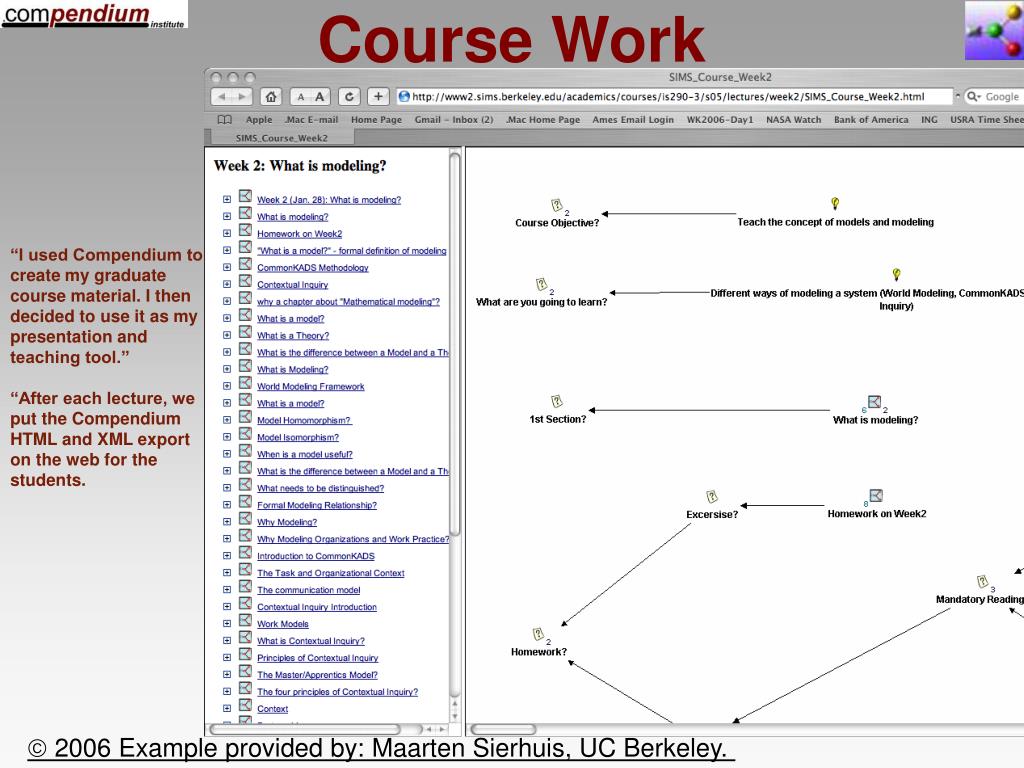Open Formal Modeling Relationship? link

(317, 505)
